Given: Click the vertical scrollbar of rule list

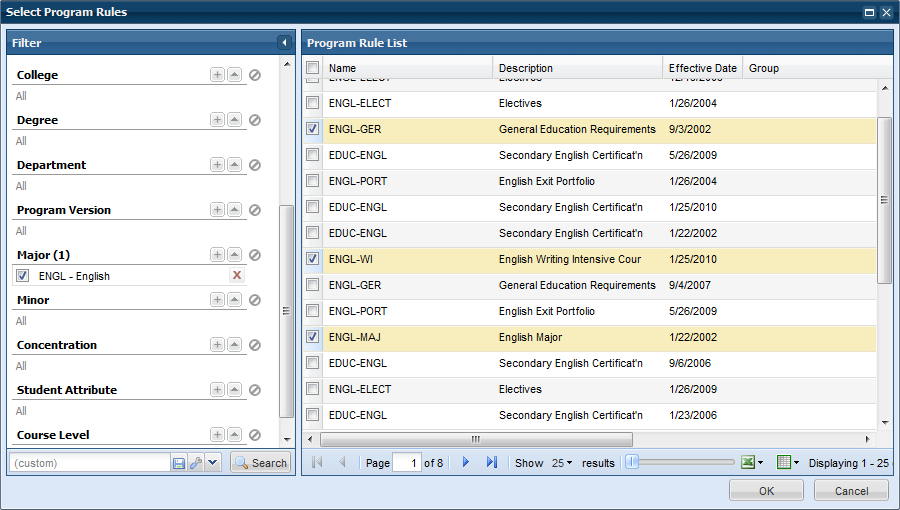Looking at the screenshot, I should tap(885, 200).
